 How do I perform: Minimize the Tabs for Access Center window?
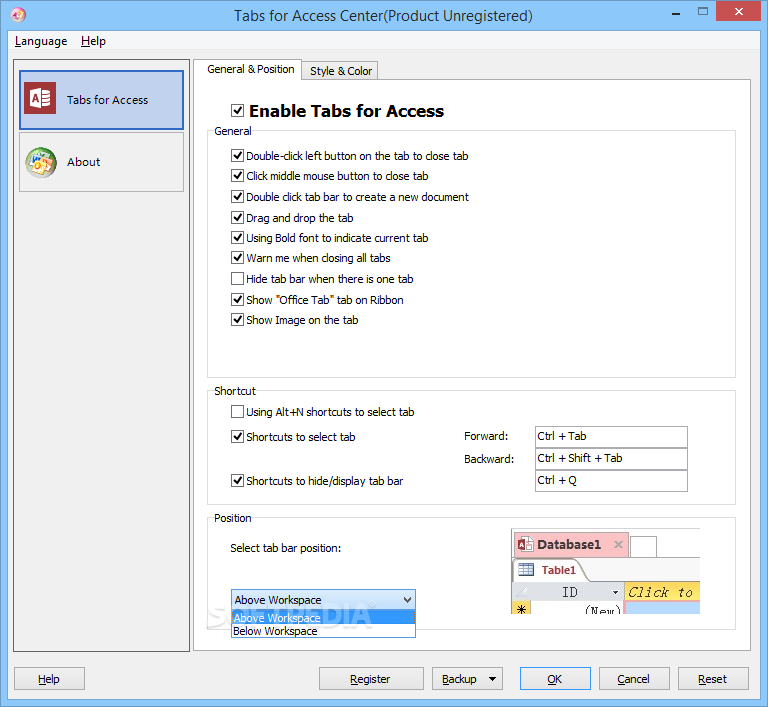pos(676,12)
